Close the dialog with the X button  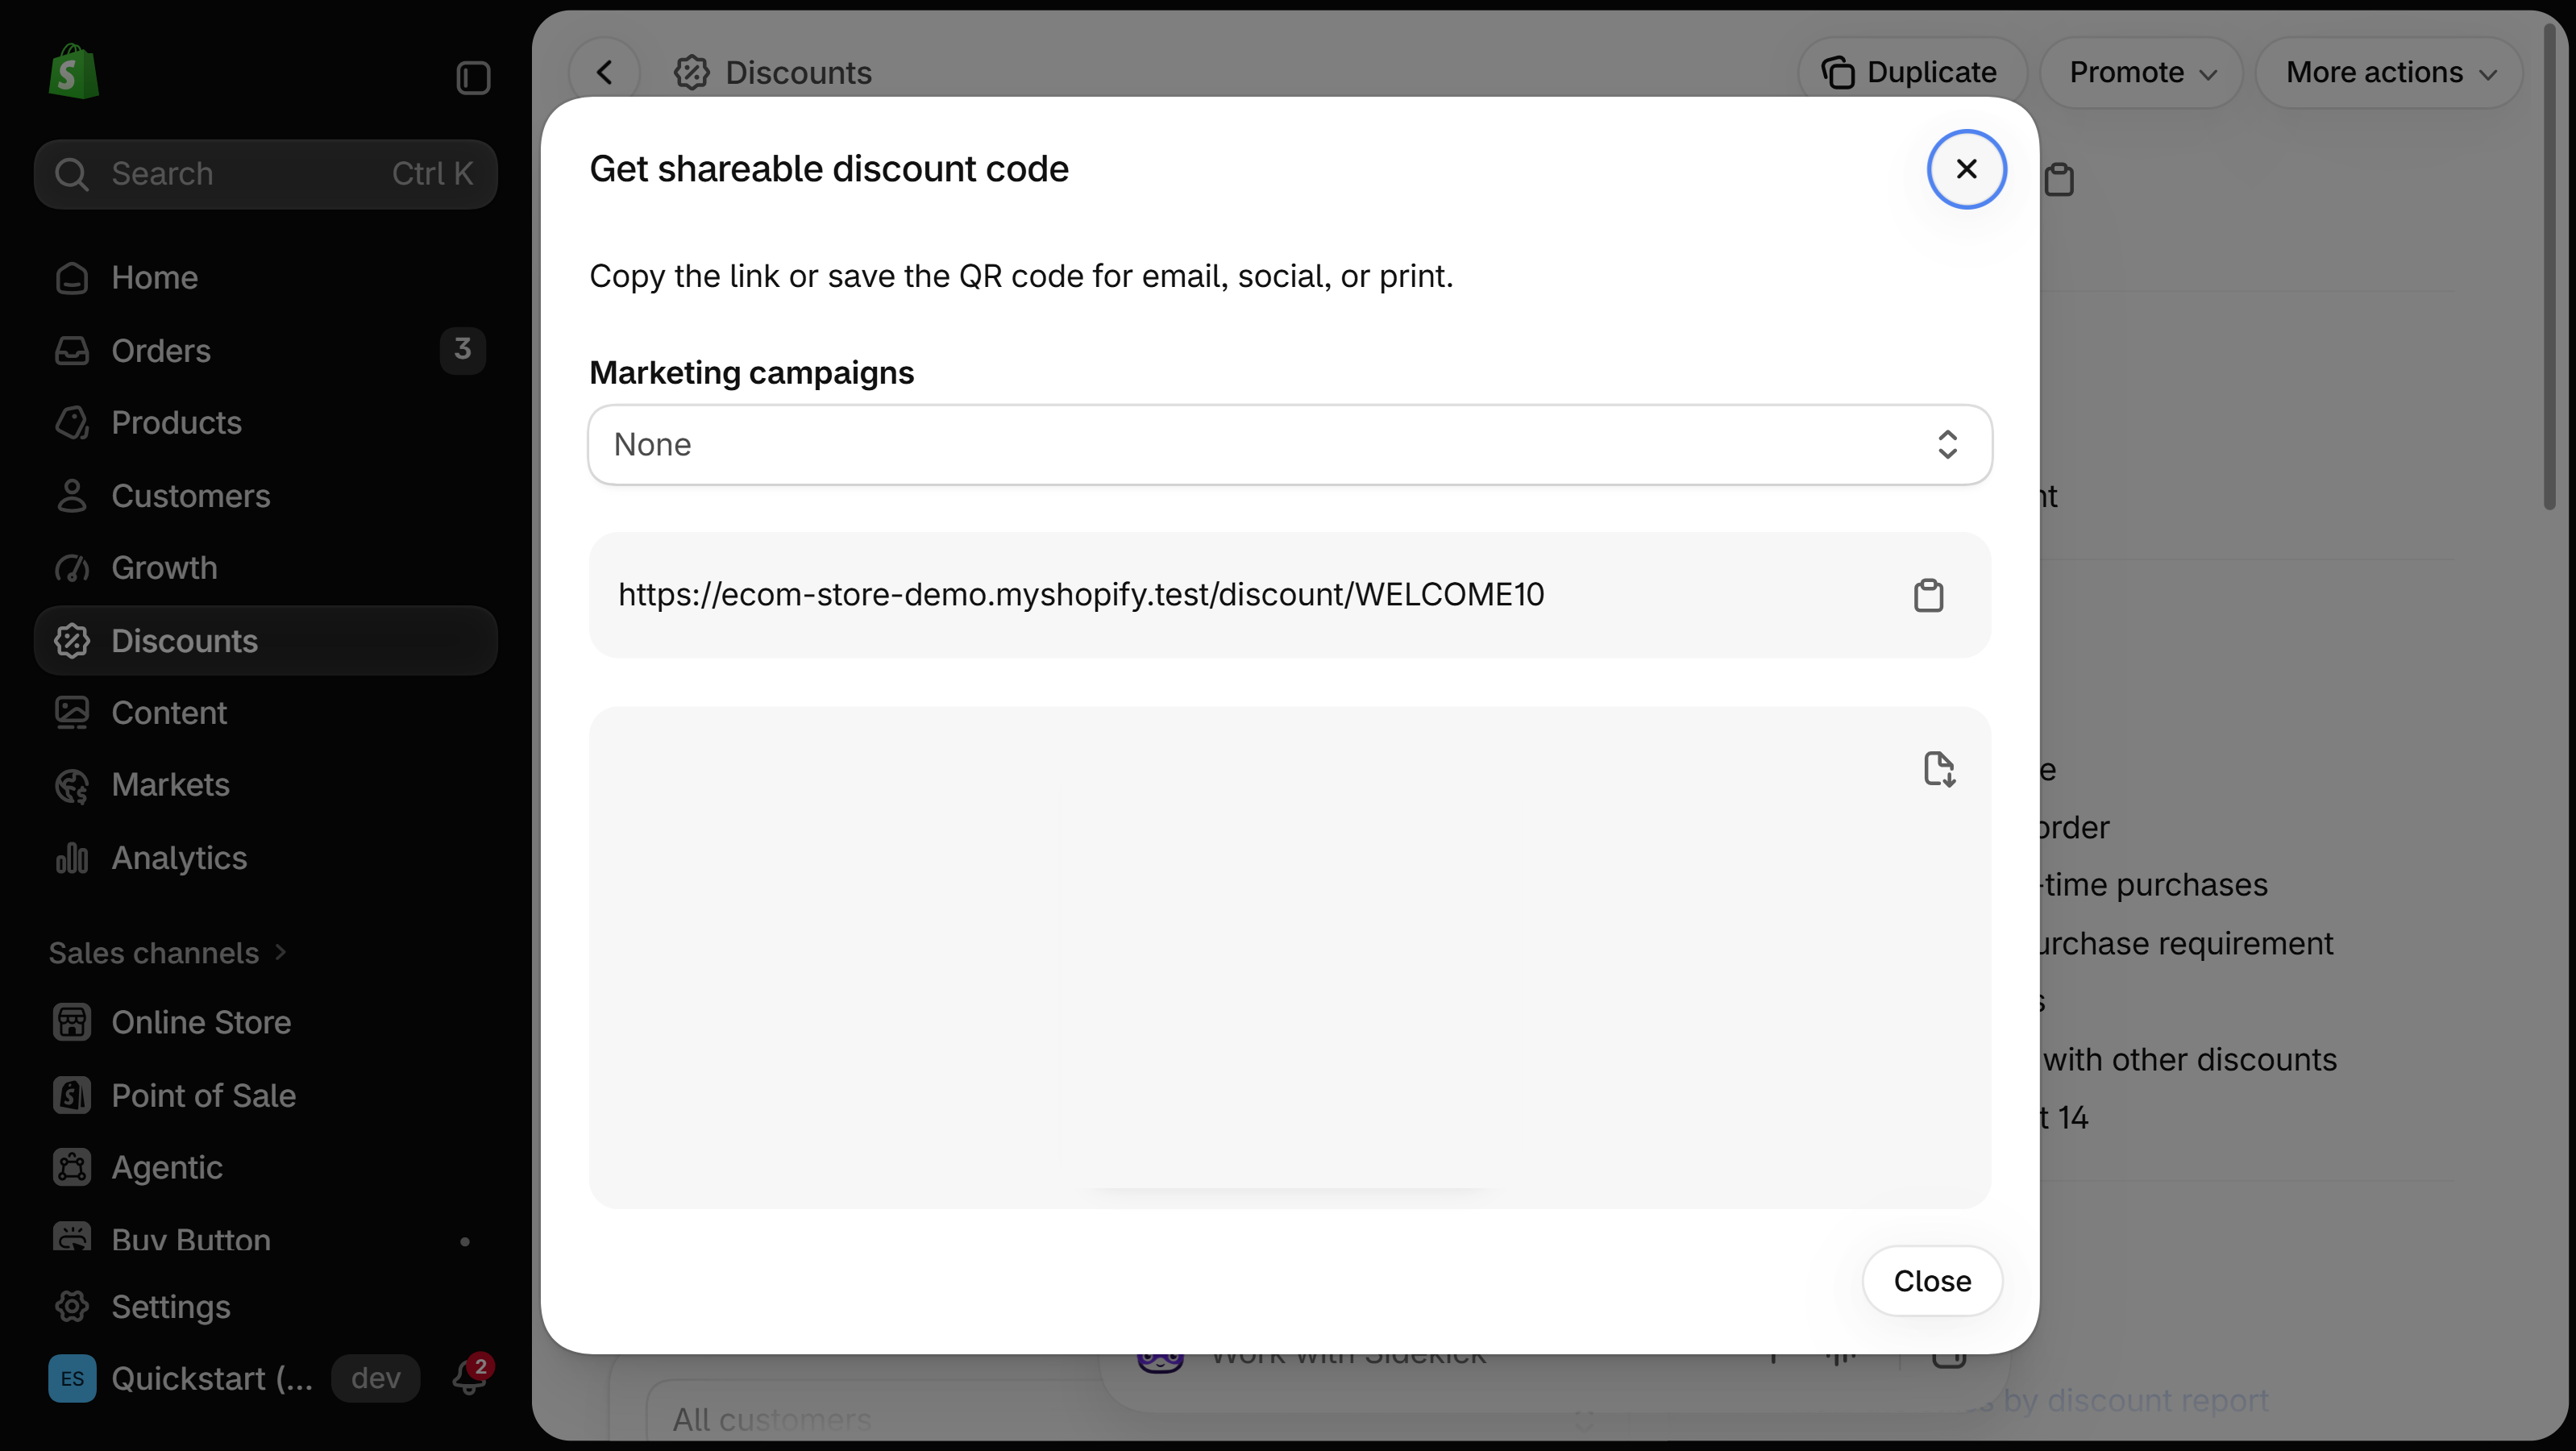tap(1966, 169)
